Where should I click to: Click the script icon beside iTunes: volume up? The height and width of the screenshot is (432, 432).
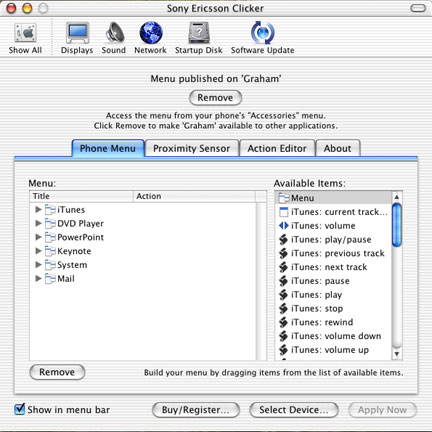(283, 350)
